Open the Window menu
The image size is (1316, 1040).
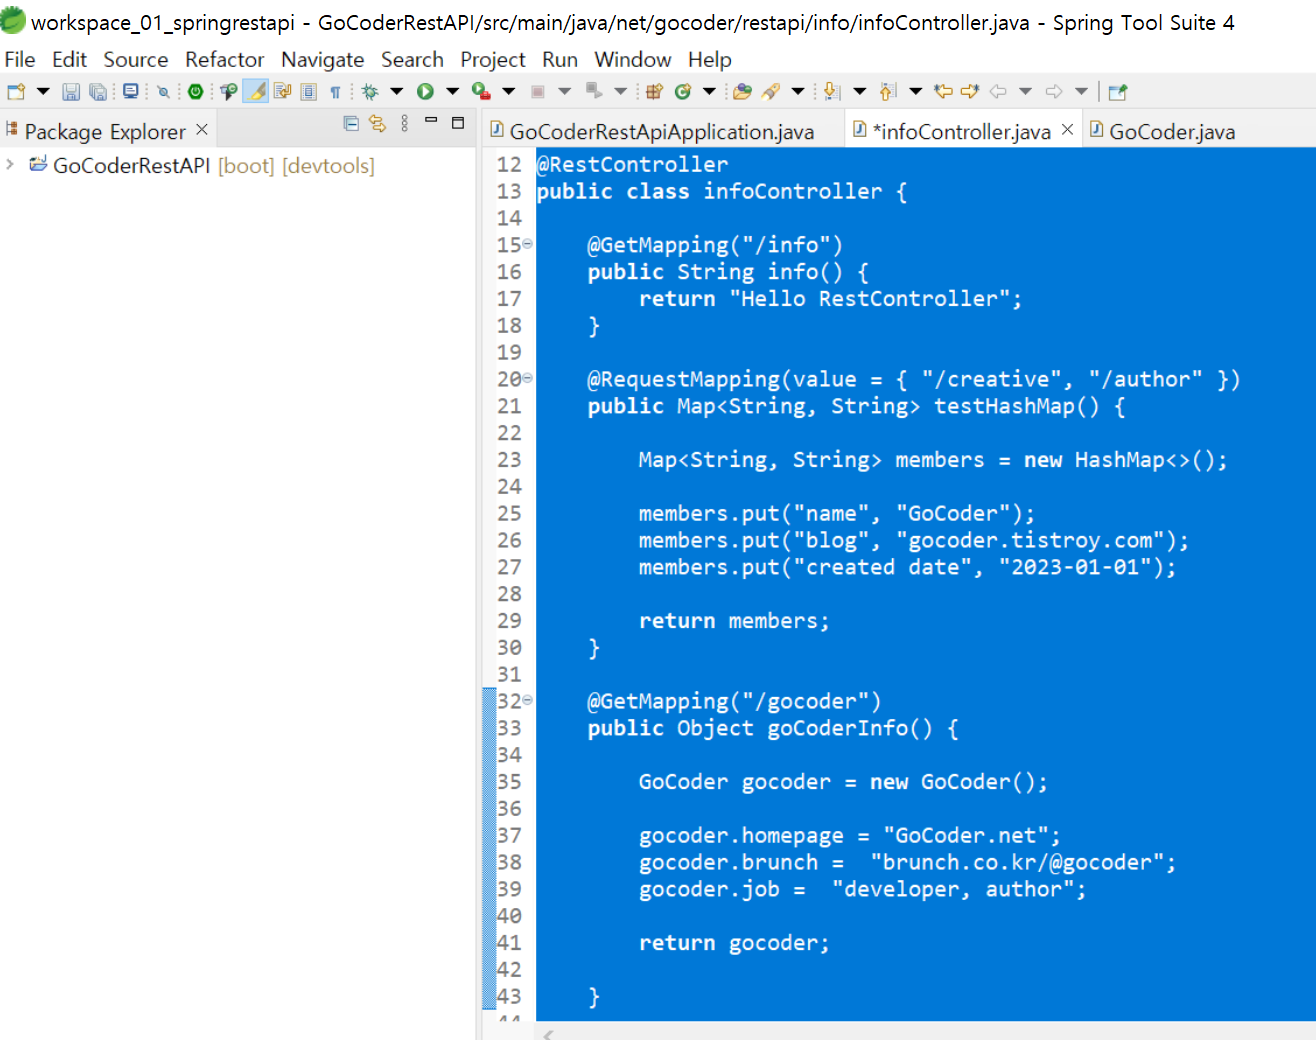(x=633, y=60)
